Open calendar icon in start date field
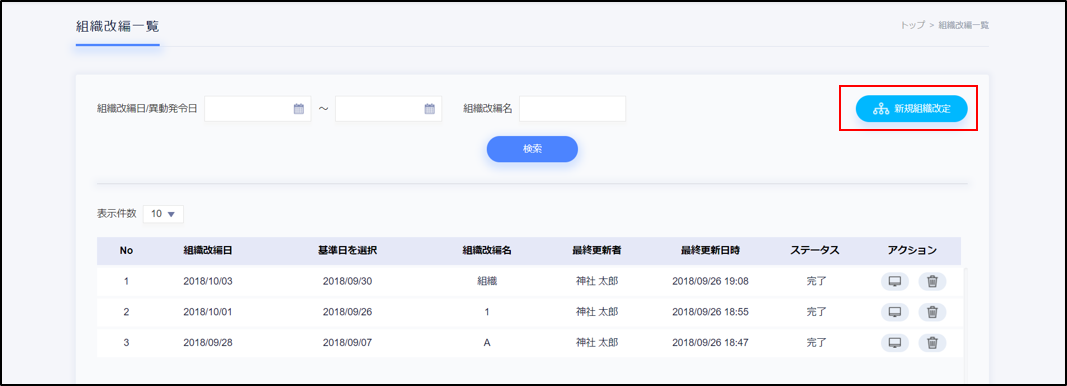The height and width of the screenshot is (386, 1067). (298, 109)
